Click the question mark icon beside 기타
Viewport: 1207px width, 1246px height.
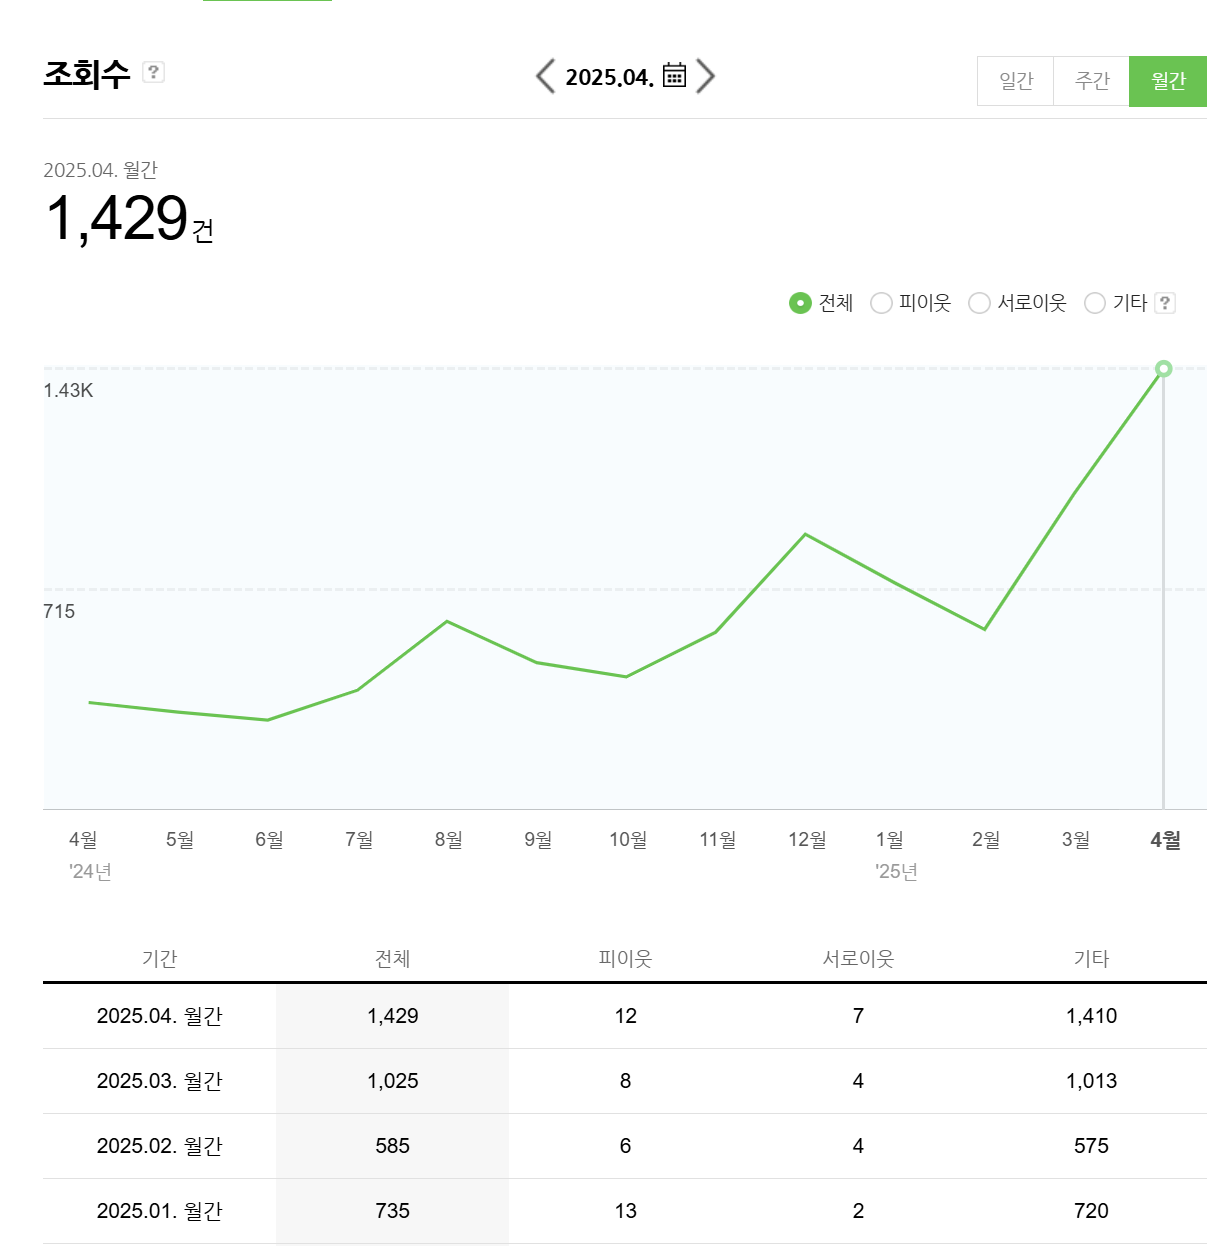click(x=1164, y=303)
